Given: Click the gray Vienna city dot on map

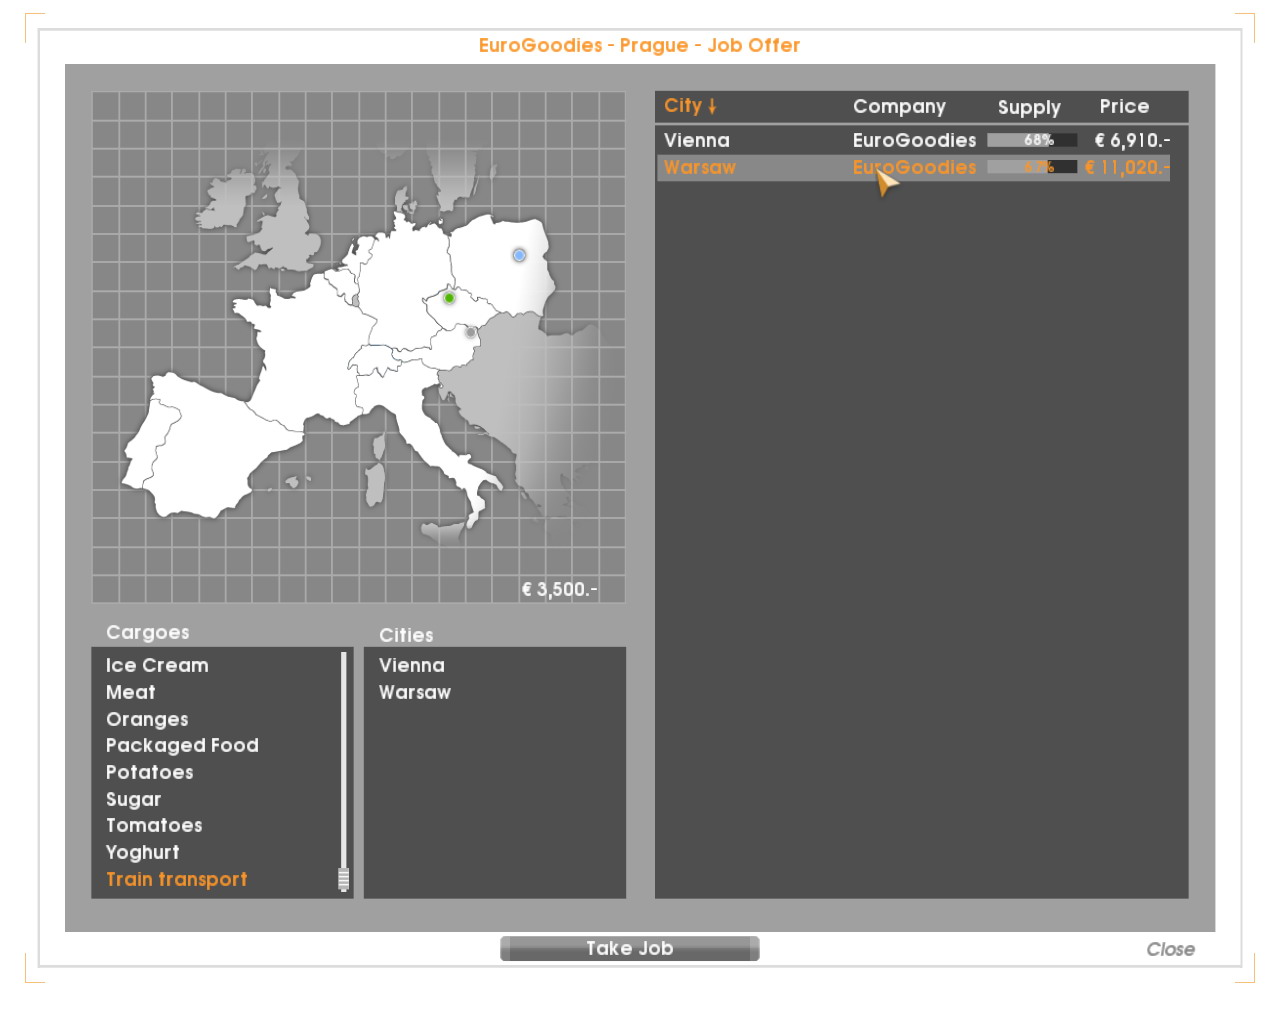Looking at the screenshot, I should tap(470, 332).
